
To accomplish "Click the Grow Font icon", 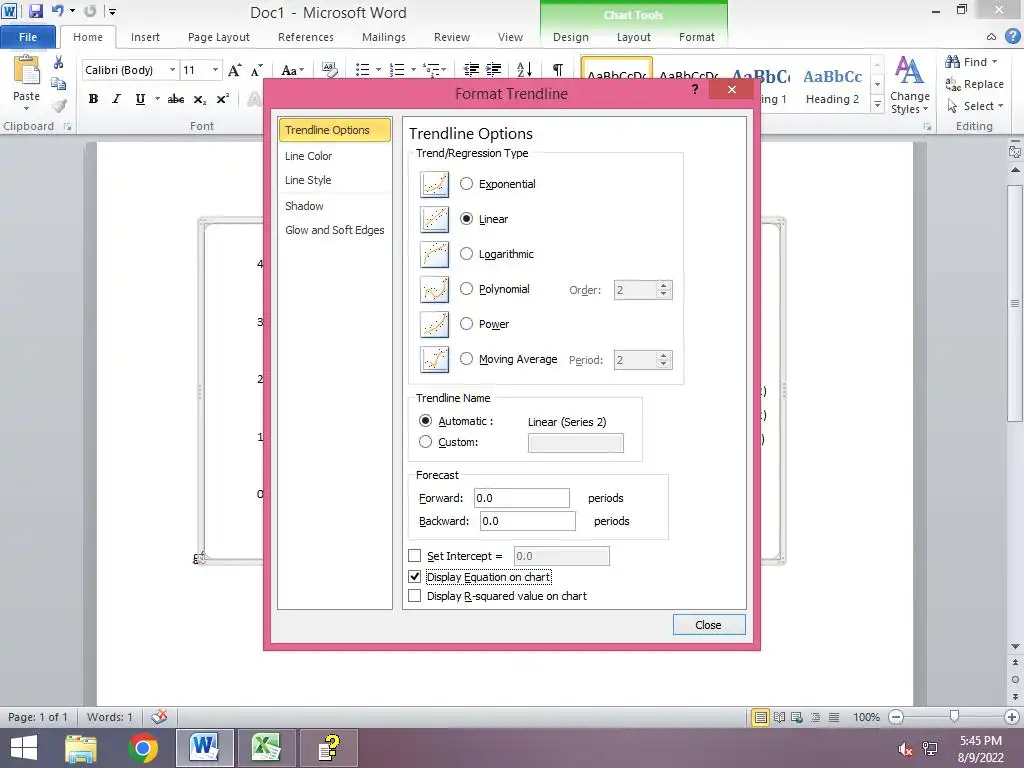I will click(234, 70).
